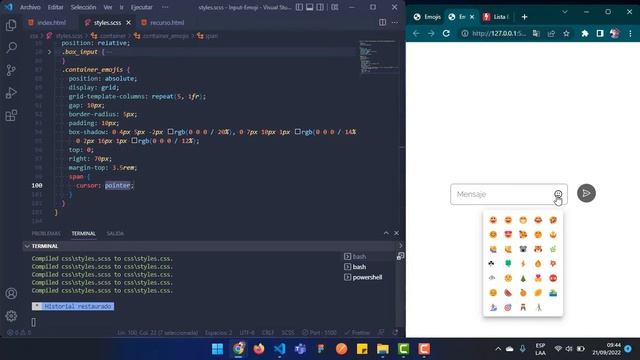This screenshot has height=360, width=640.
Task: Maximize the panel with the up chevron
Action: pos(386,233)
